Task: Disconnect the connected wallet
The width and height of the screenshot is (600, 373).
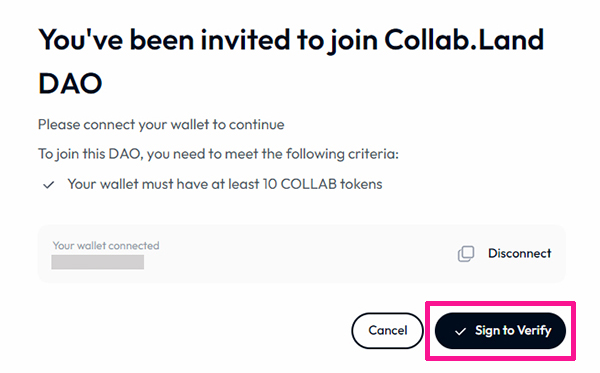Action: tap(519, 253)
